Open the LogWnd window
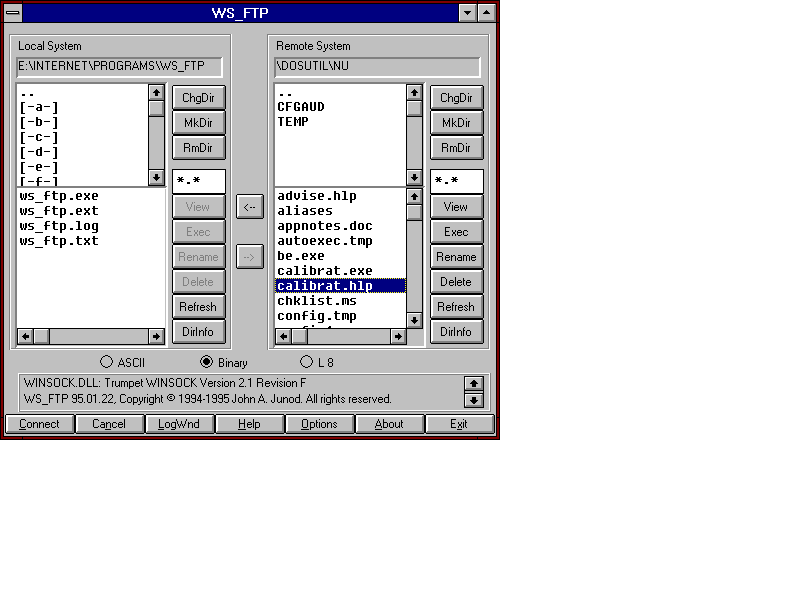Image resolution: width=800 pixels, height=600 pixels. click(179, 424)
